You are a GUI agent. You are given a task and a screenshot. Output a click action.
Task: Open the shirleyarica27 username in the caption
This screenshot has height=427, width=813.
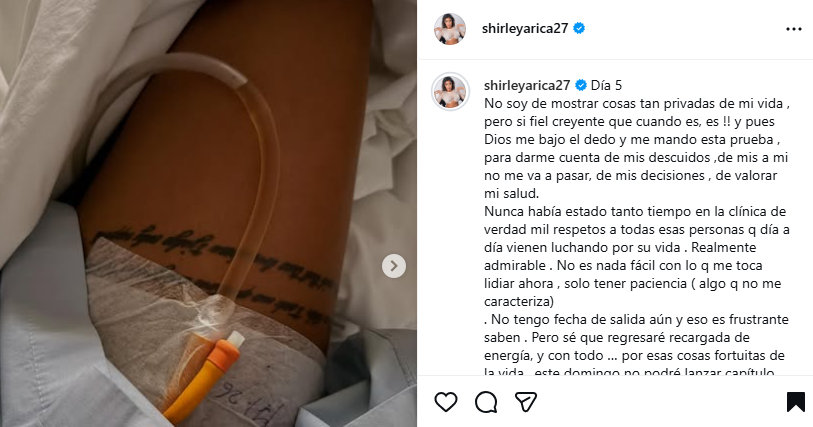tap(527, 85)
